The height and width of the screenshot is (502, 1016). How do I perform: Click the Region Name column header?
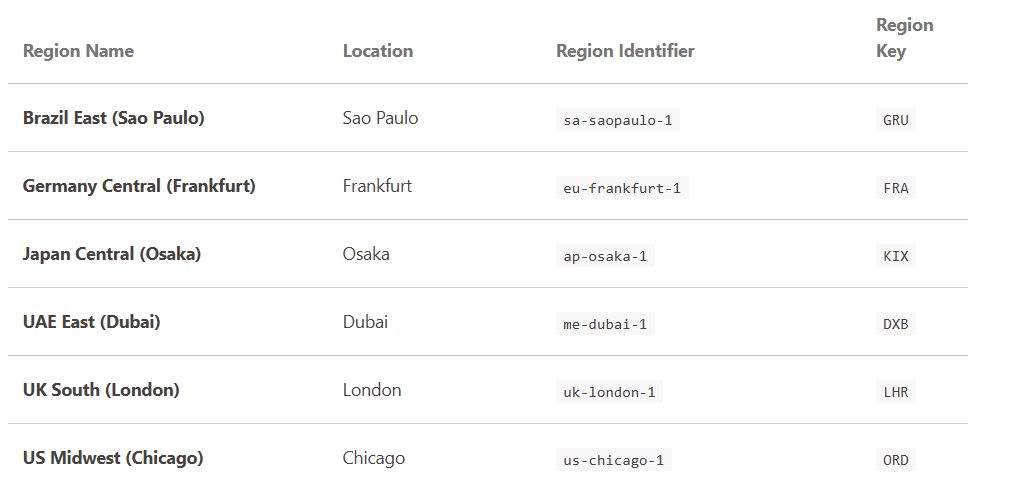78,51
